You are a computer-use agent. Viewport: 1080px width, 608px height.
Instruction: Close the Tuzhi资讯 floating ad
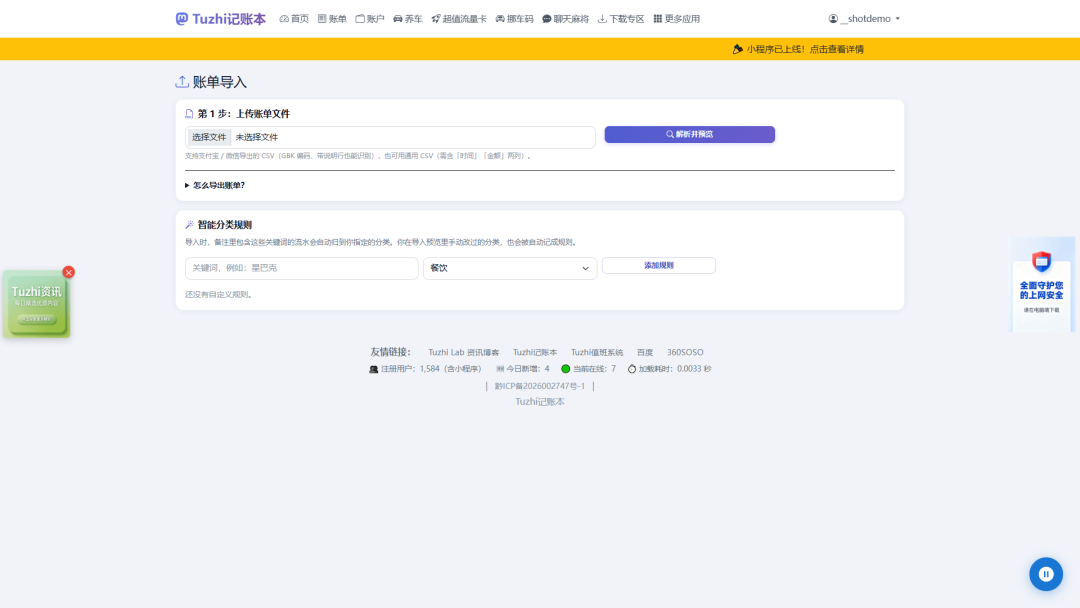[x=68, y=273]
